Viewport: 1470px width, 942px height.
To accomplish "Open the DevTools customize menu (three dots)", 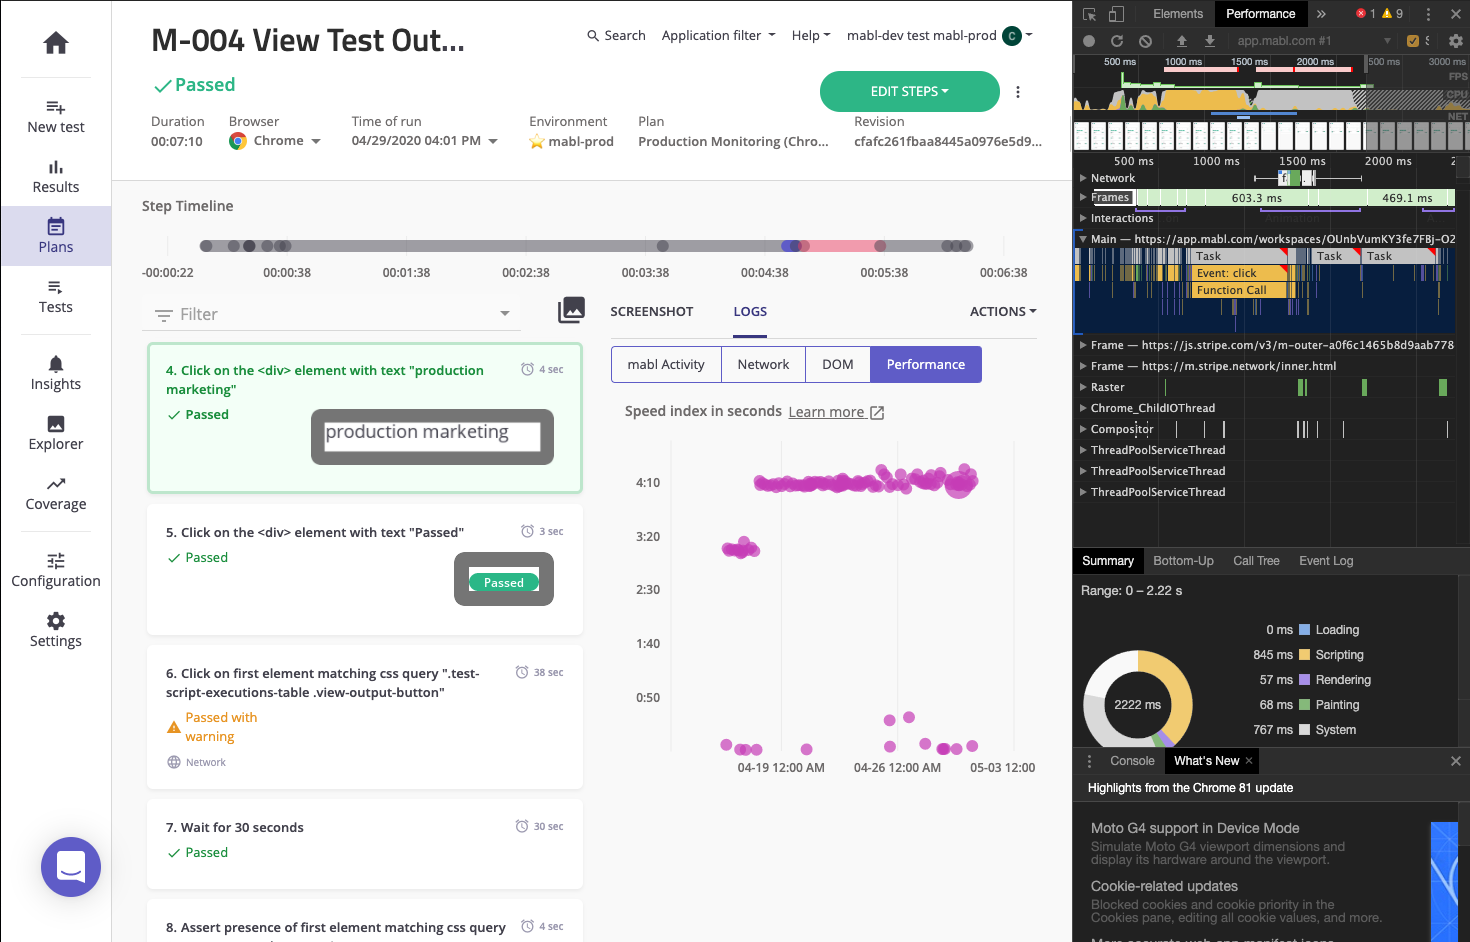I will point(1428,14).
